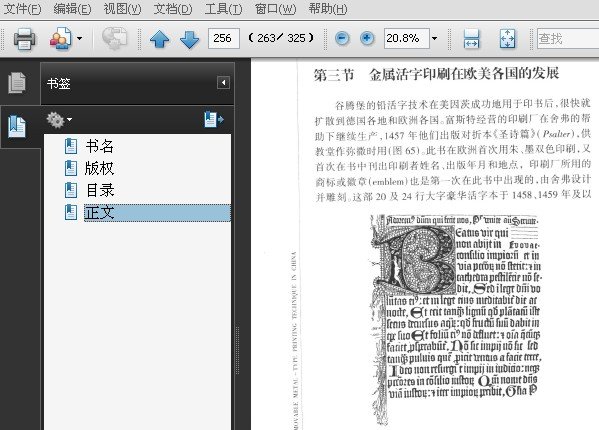Screen dimensions: 599x430
Task: Select the 目录 bookmark
Action: tap(100, 190)
